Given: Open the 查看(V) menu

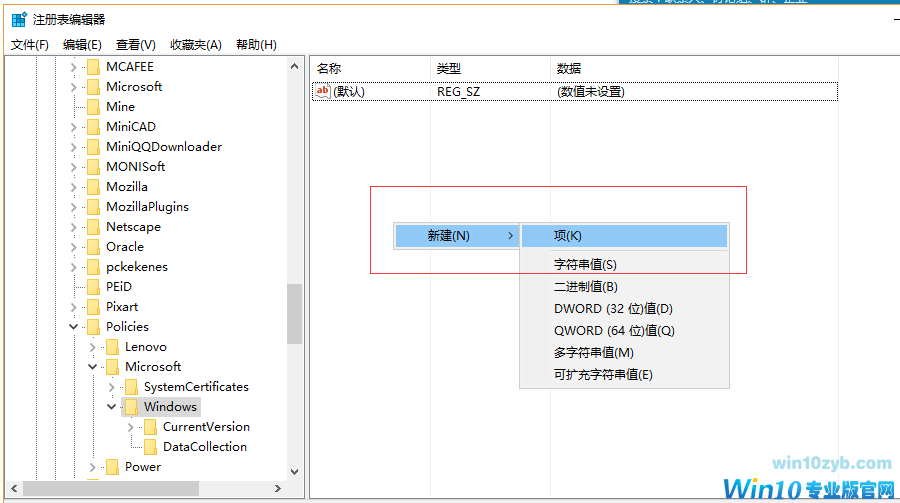Looking at the screenshot, I should (x=135, y=45).
